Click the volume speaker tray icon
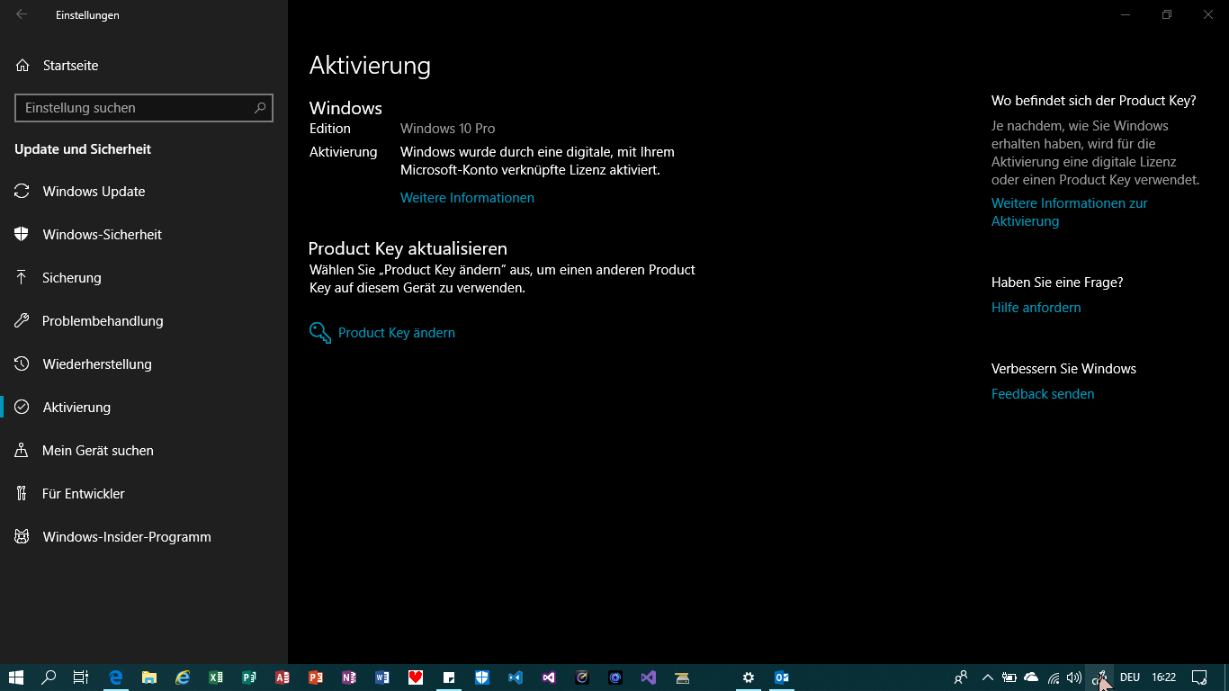1229x691 pixels. pyautogui.click(x=1074, y=678)
